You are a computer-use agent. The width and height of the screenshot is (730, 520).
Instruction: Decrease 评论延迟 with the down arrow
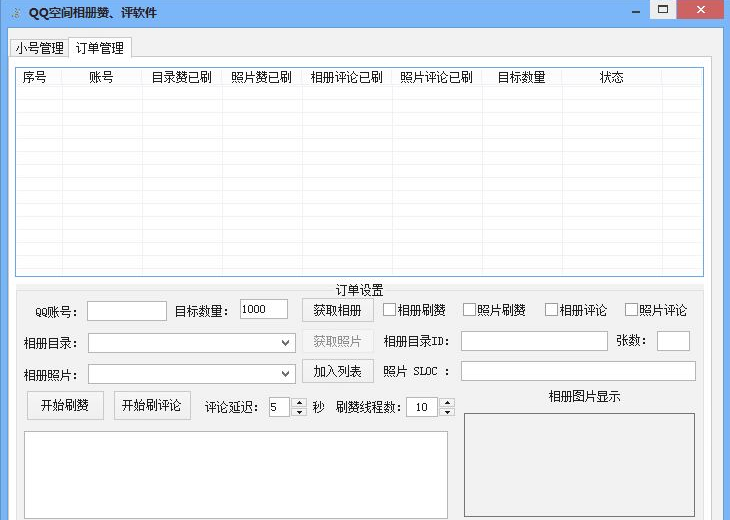point(299,412)
